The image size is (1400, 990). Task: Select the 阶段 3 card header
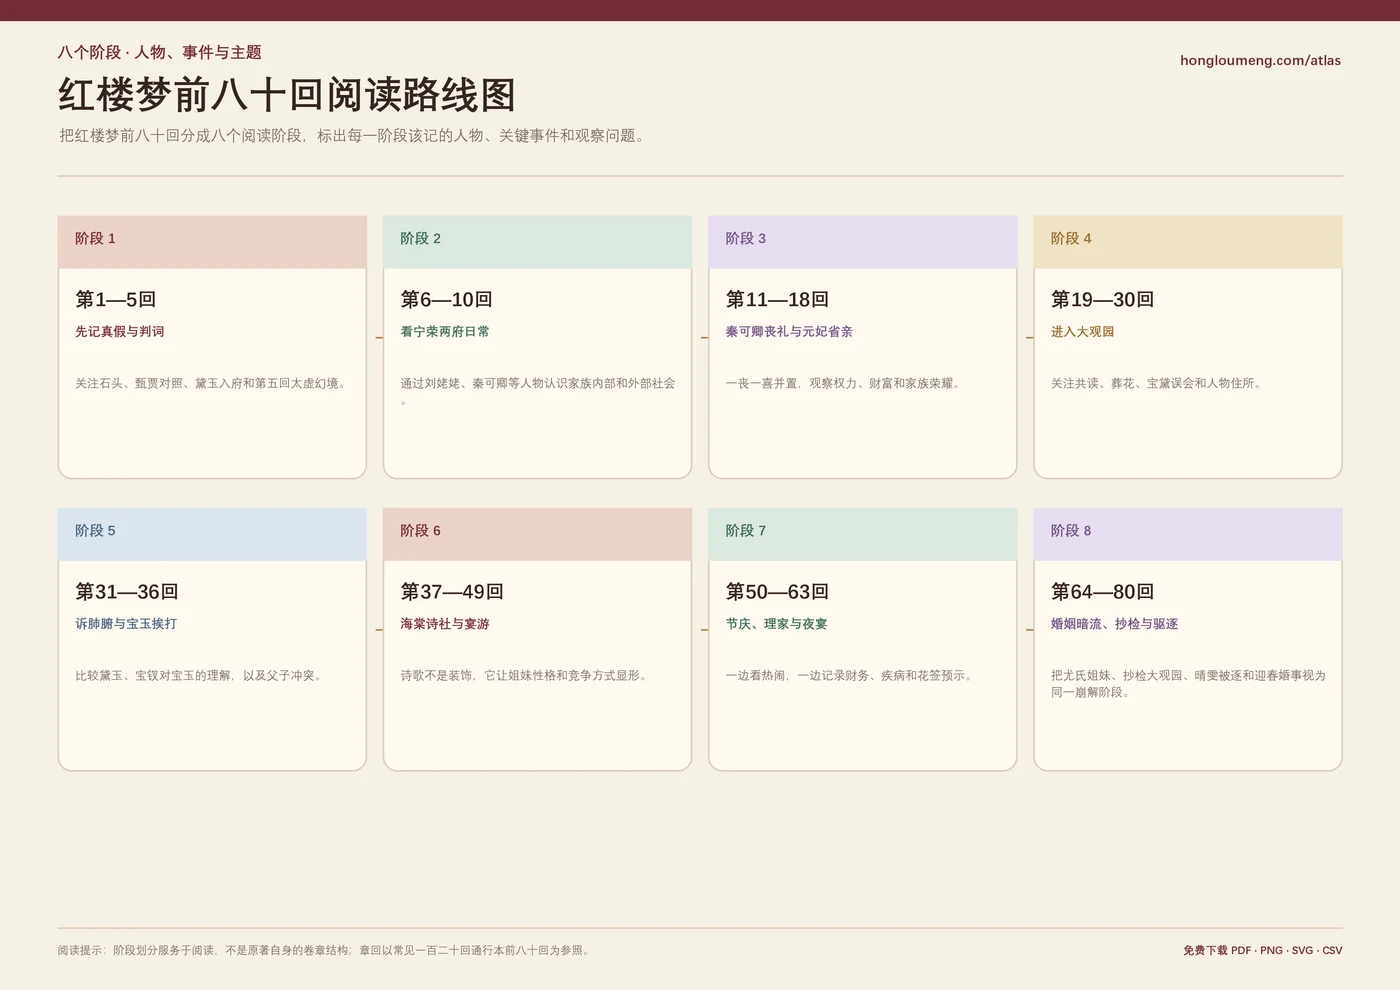(862, 241)
